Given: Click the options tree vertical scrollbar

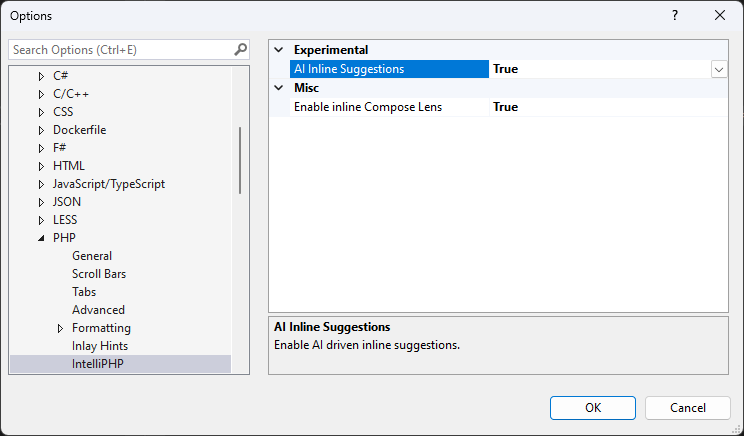Looking at the screenshot, I should pyautogui.click(x=240, y=160).
